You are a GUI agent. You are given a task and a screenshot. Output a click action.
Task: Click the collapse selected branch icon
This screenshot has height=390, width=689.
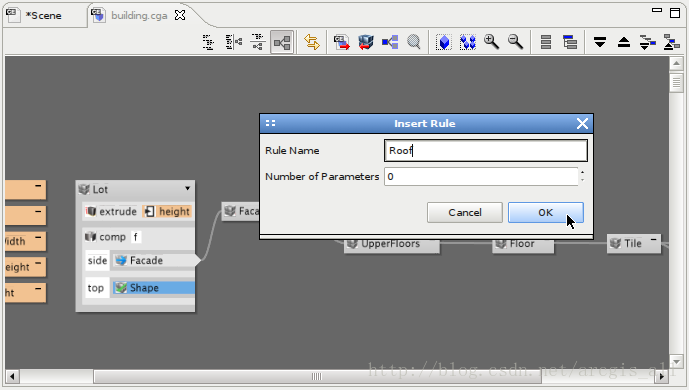click(x=671, y=42)
